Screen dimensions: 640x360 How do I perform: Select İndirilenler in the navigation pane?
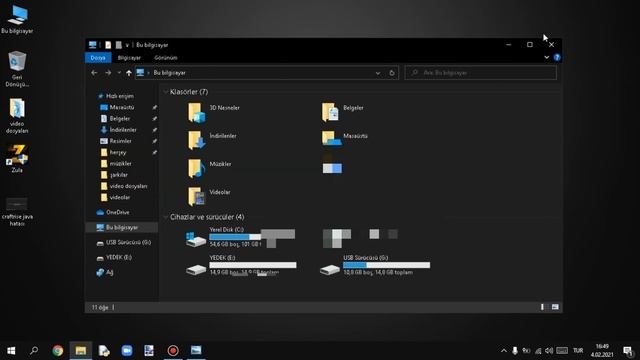point(123,130)
